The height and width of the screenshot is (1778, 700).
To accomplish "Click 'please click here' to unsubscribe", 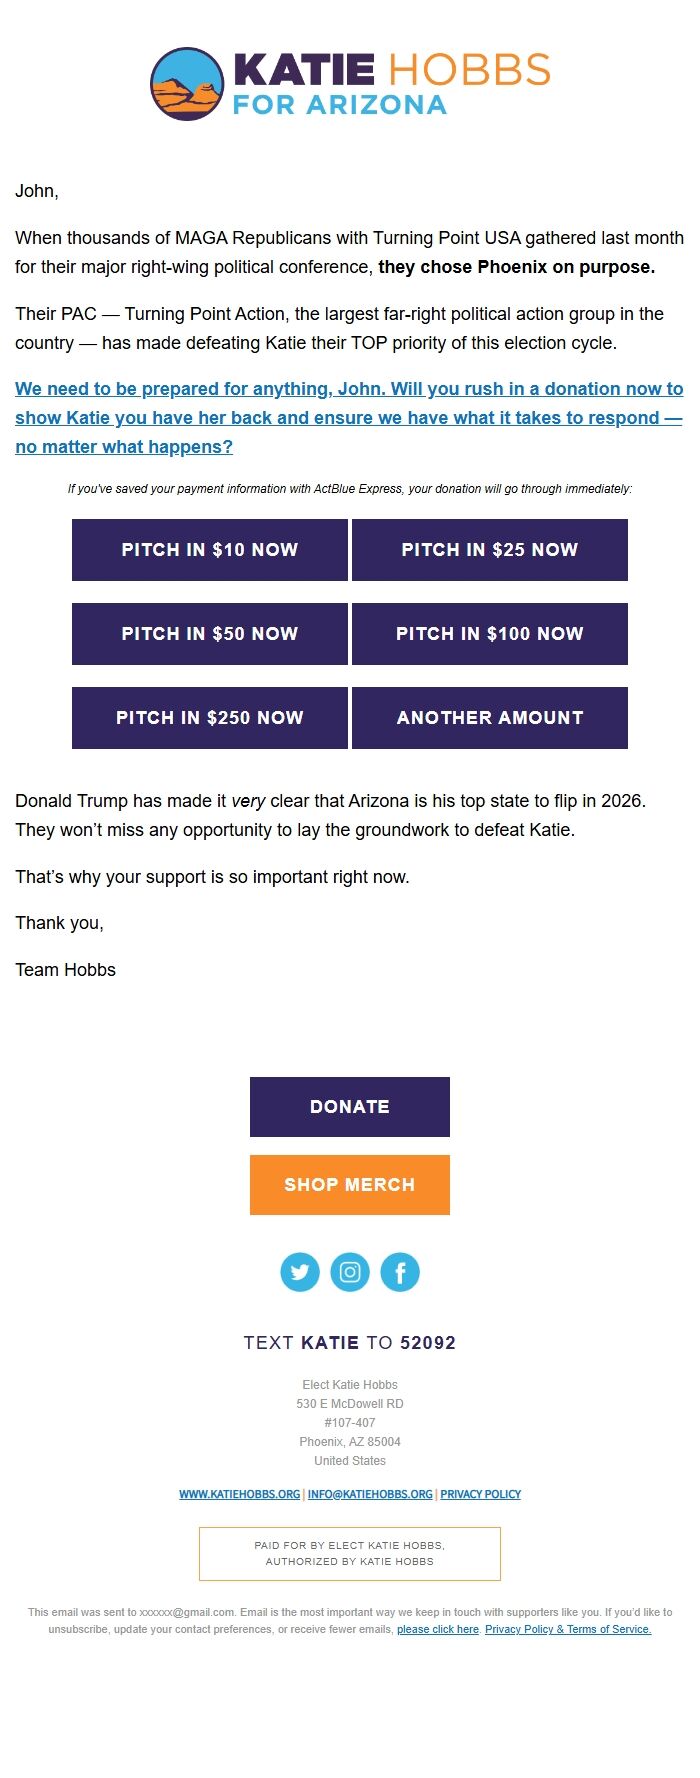I will [437, 1629].
